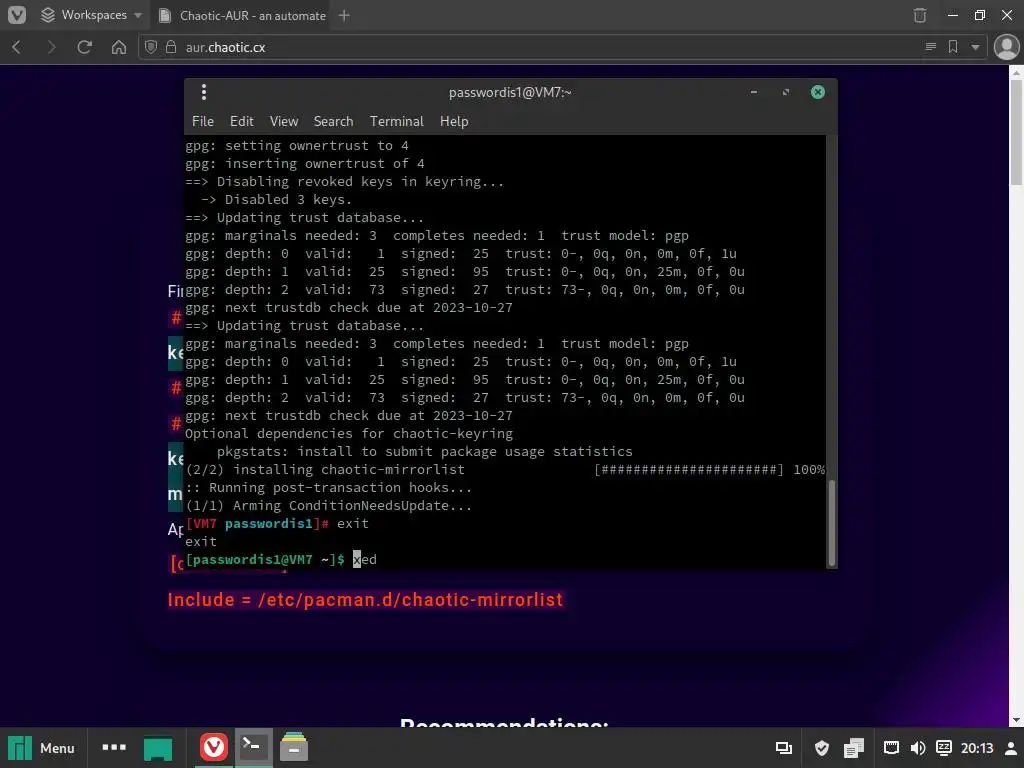Screen dimensions: 1024x768
Task: Reload the current page
Action: click(x=84, y=47)
